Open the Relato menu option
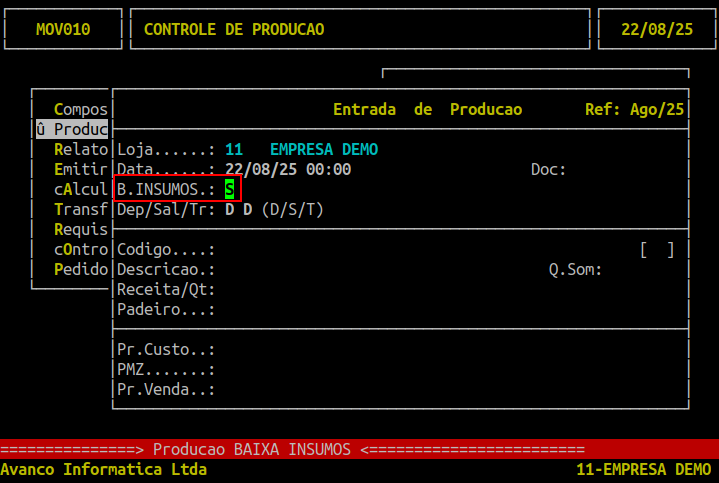Image resolution: width=719 pixels, height=483 pixels. pos(80,149)
